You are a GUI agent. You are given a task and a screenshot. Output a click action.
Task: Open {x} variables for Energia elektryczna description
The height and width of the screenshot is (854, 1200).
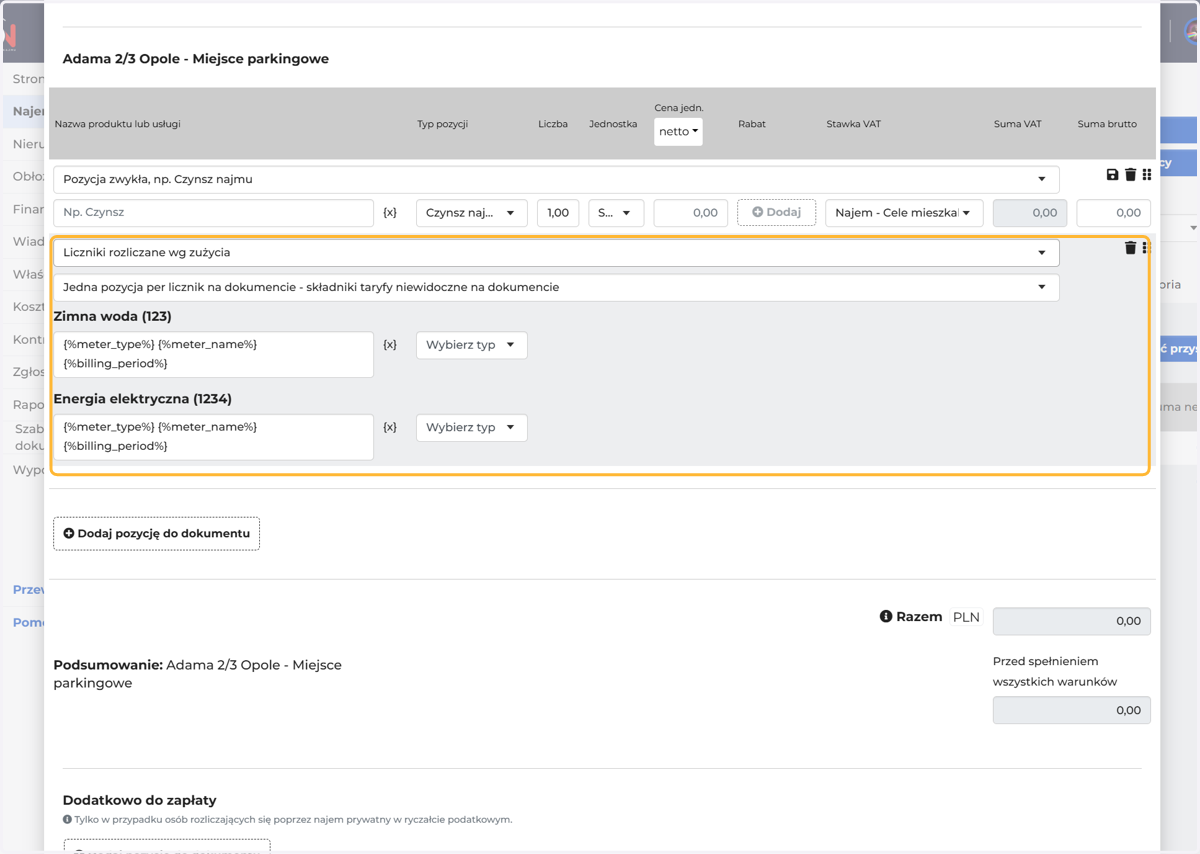point(390,427)
